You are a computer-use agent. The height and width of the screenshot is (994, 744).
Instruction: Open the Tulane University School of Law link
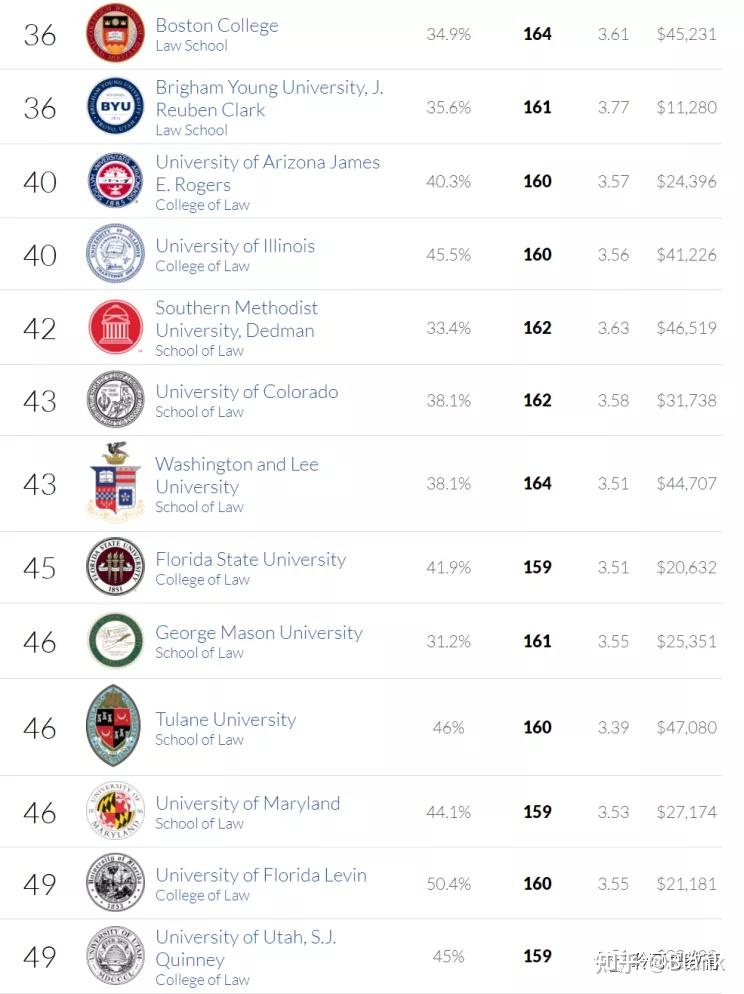pos(226,720)
